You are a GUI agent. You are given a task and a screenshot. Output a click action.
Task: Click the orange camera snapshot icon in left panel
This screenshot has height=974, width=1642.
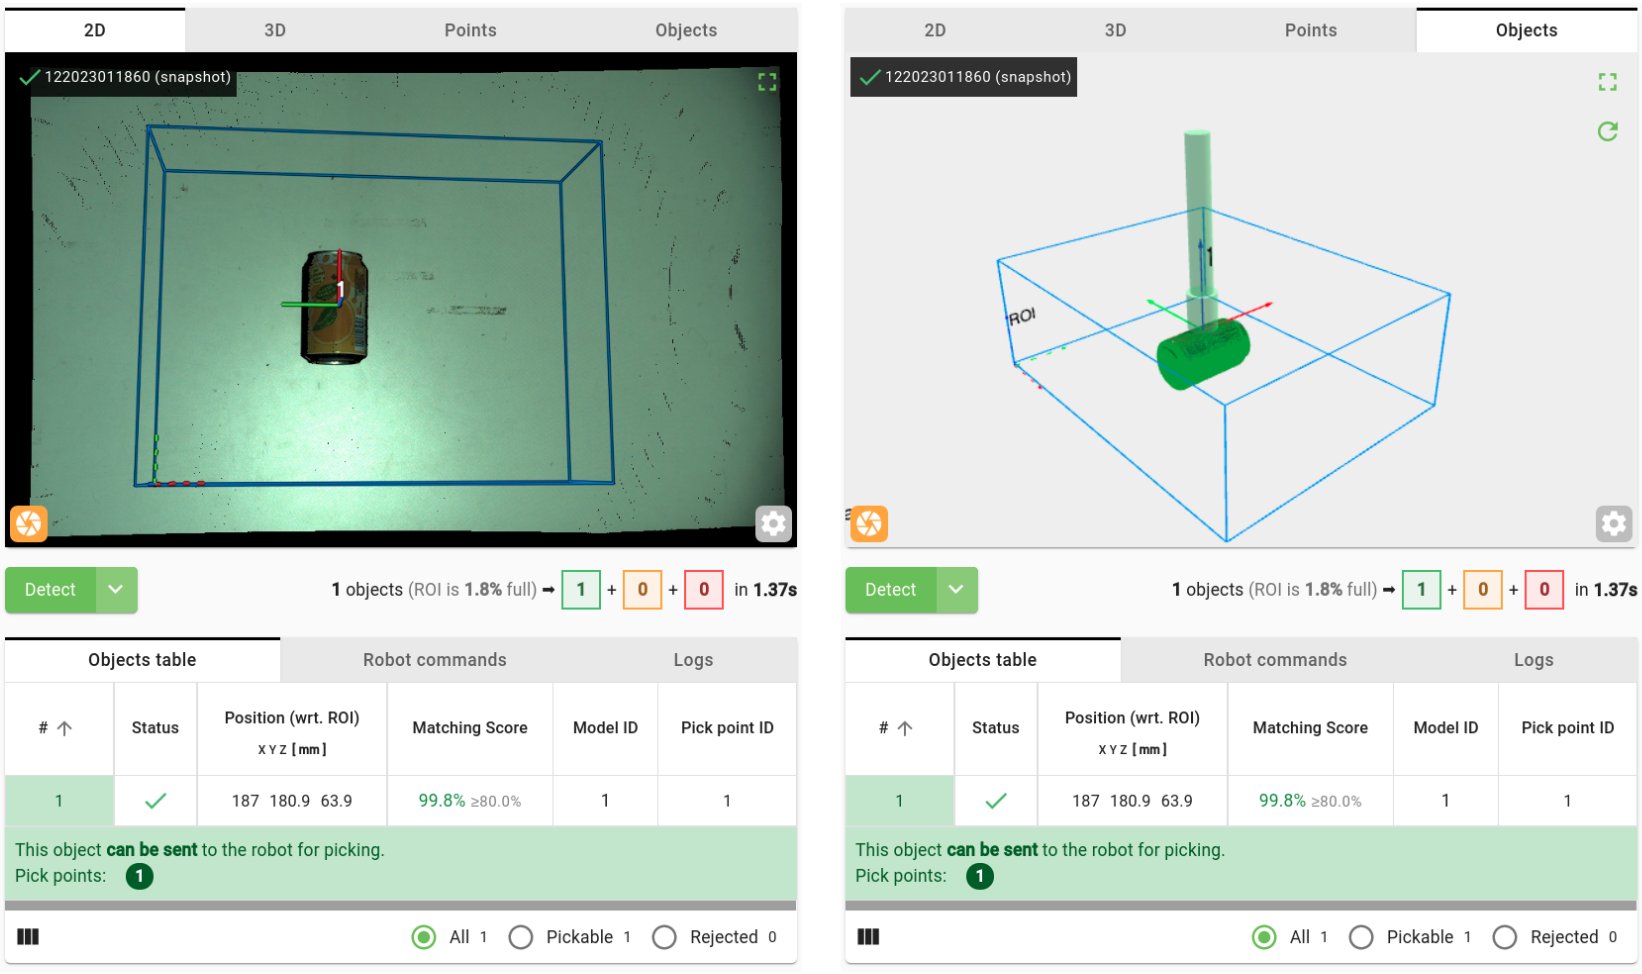pyautogui.click(x=29, y=523)
